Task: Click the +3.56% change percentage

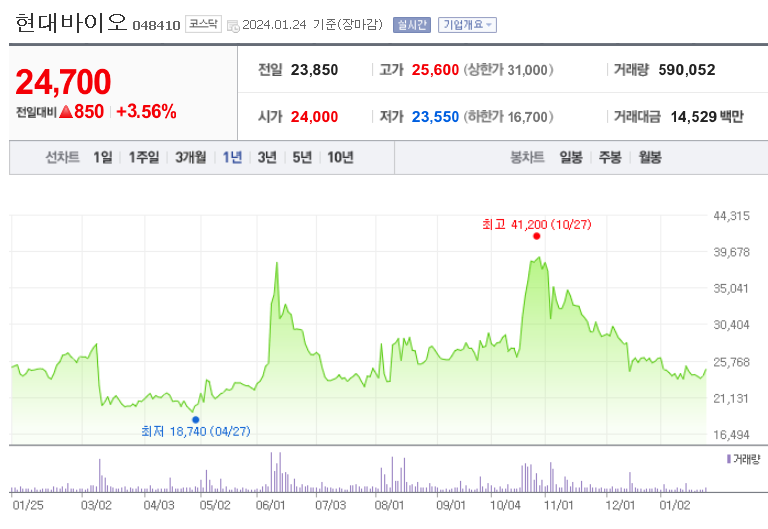Action: [x=146, y=112]
